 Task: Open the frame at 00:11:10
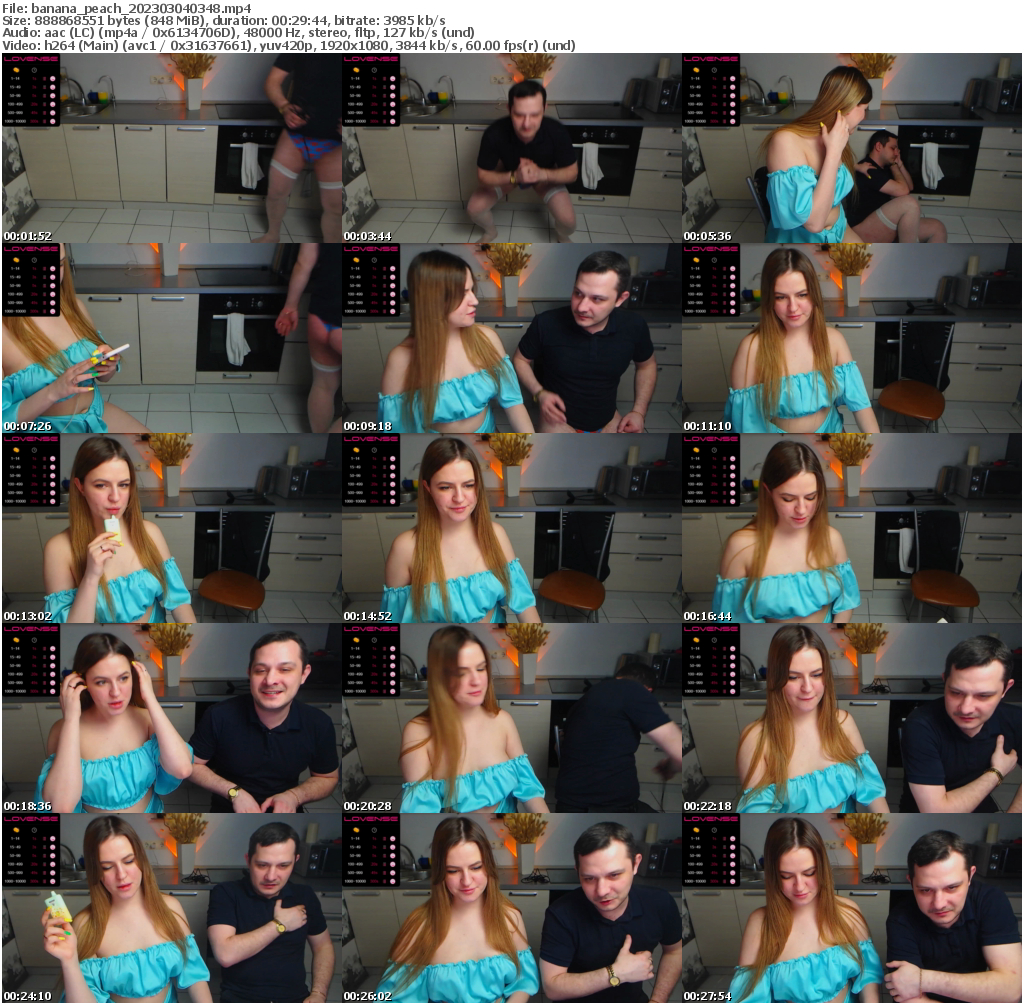pos(851,338)
